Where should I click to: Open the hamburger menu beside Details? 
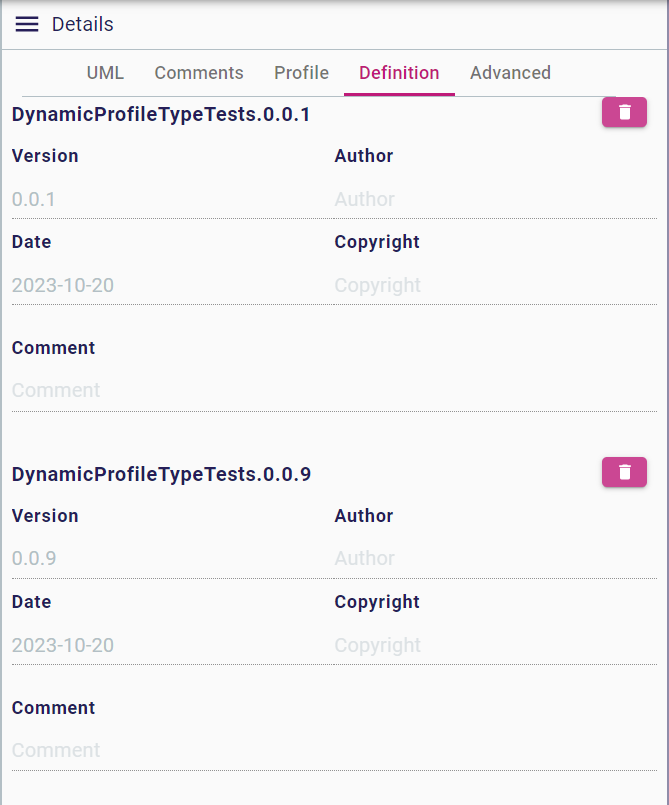point(27,24)
